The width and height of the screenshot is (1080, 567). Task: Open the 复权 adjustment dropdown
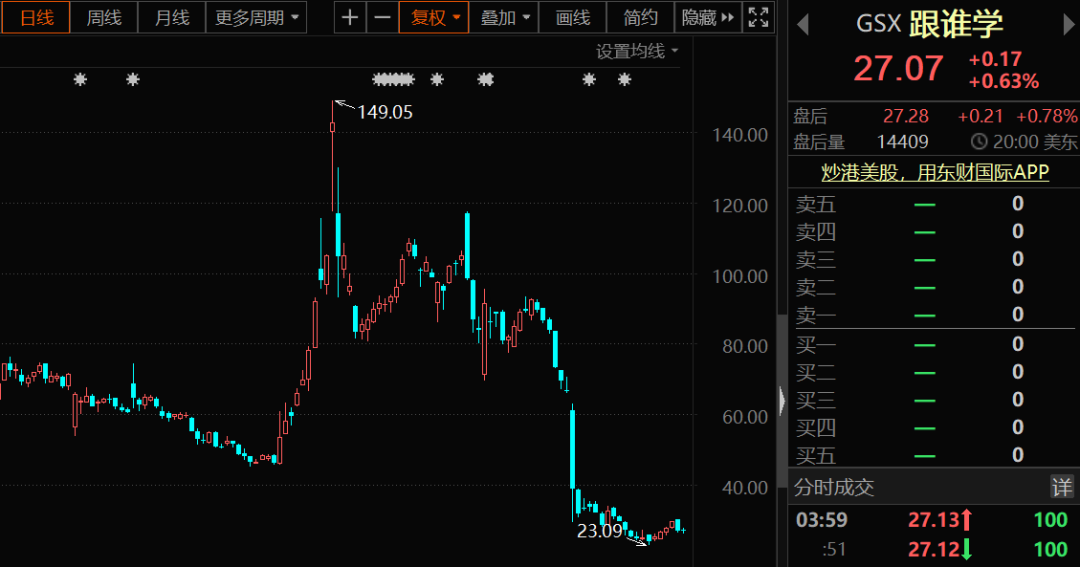point(435,17)
